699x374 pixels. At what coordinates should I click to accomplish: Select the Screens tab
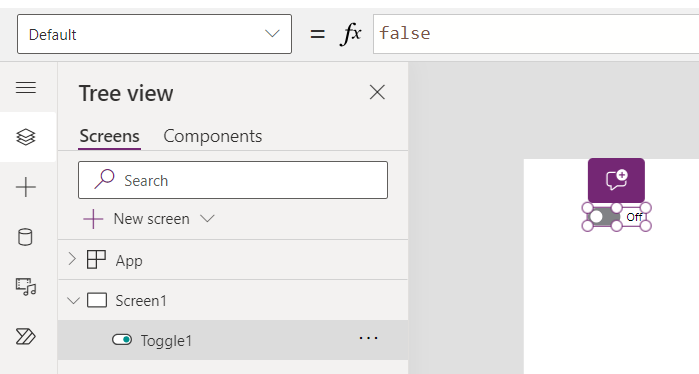[x=109, y=136]
